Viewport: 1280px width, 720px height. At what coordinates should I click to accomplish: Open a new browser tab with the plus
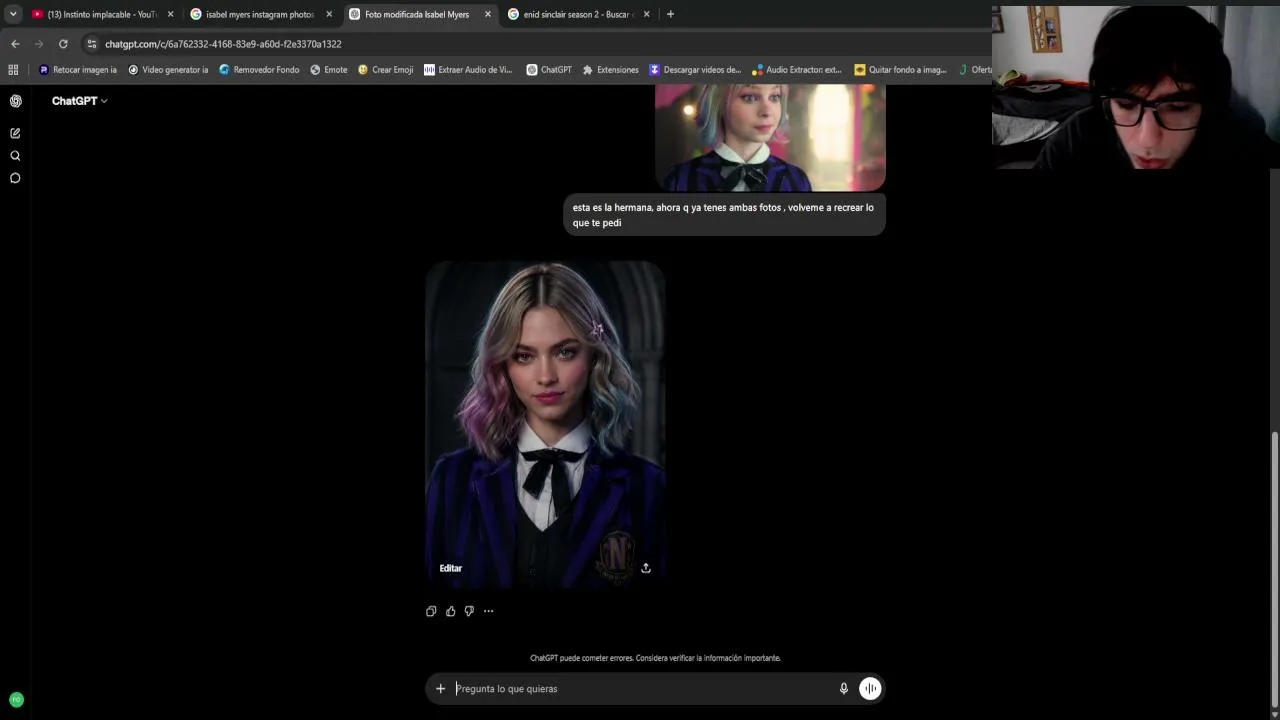coord(670,14)
